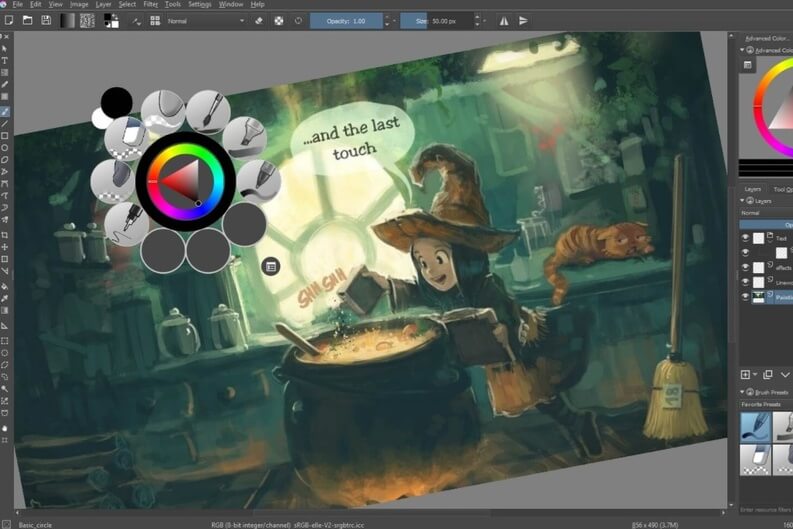
Task: Open the Favorite Presets tag dropdown
Action: coord(766,405)
